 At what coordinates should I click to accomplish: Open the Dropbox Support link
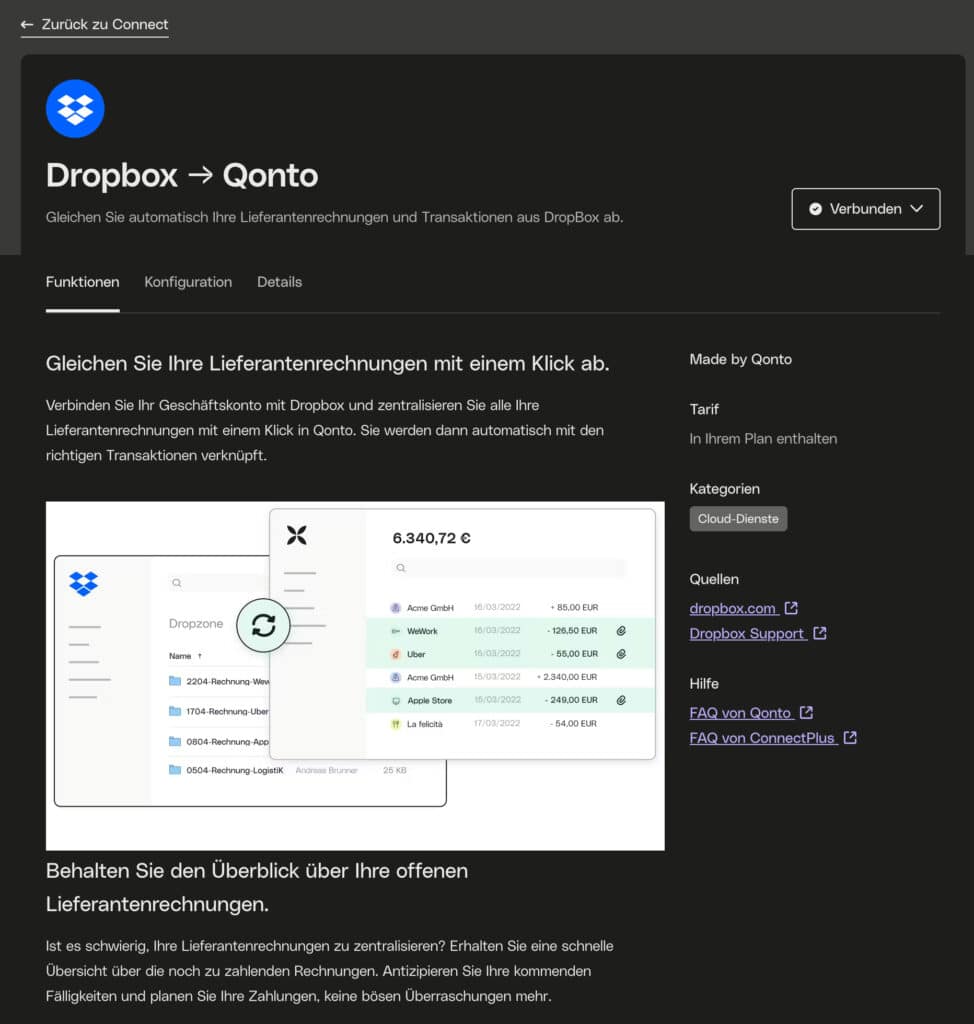(x=748, y=633)
